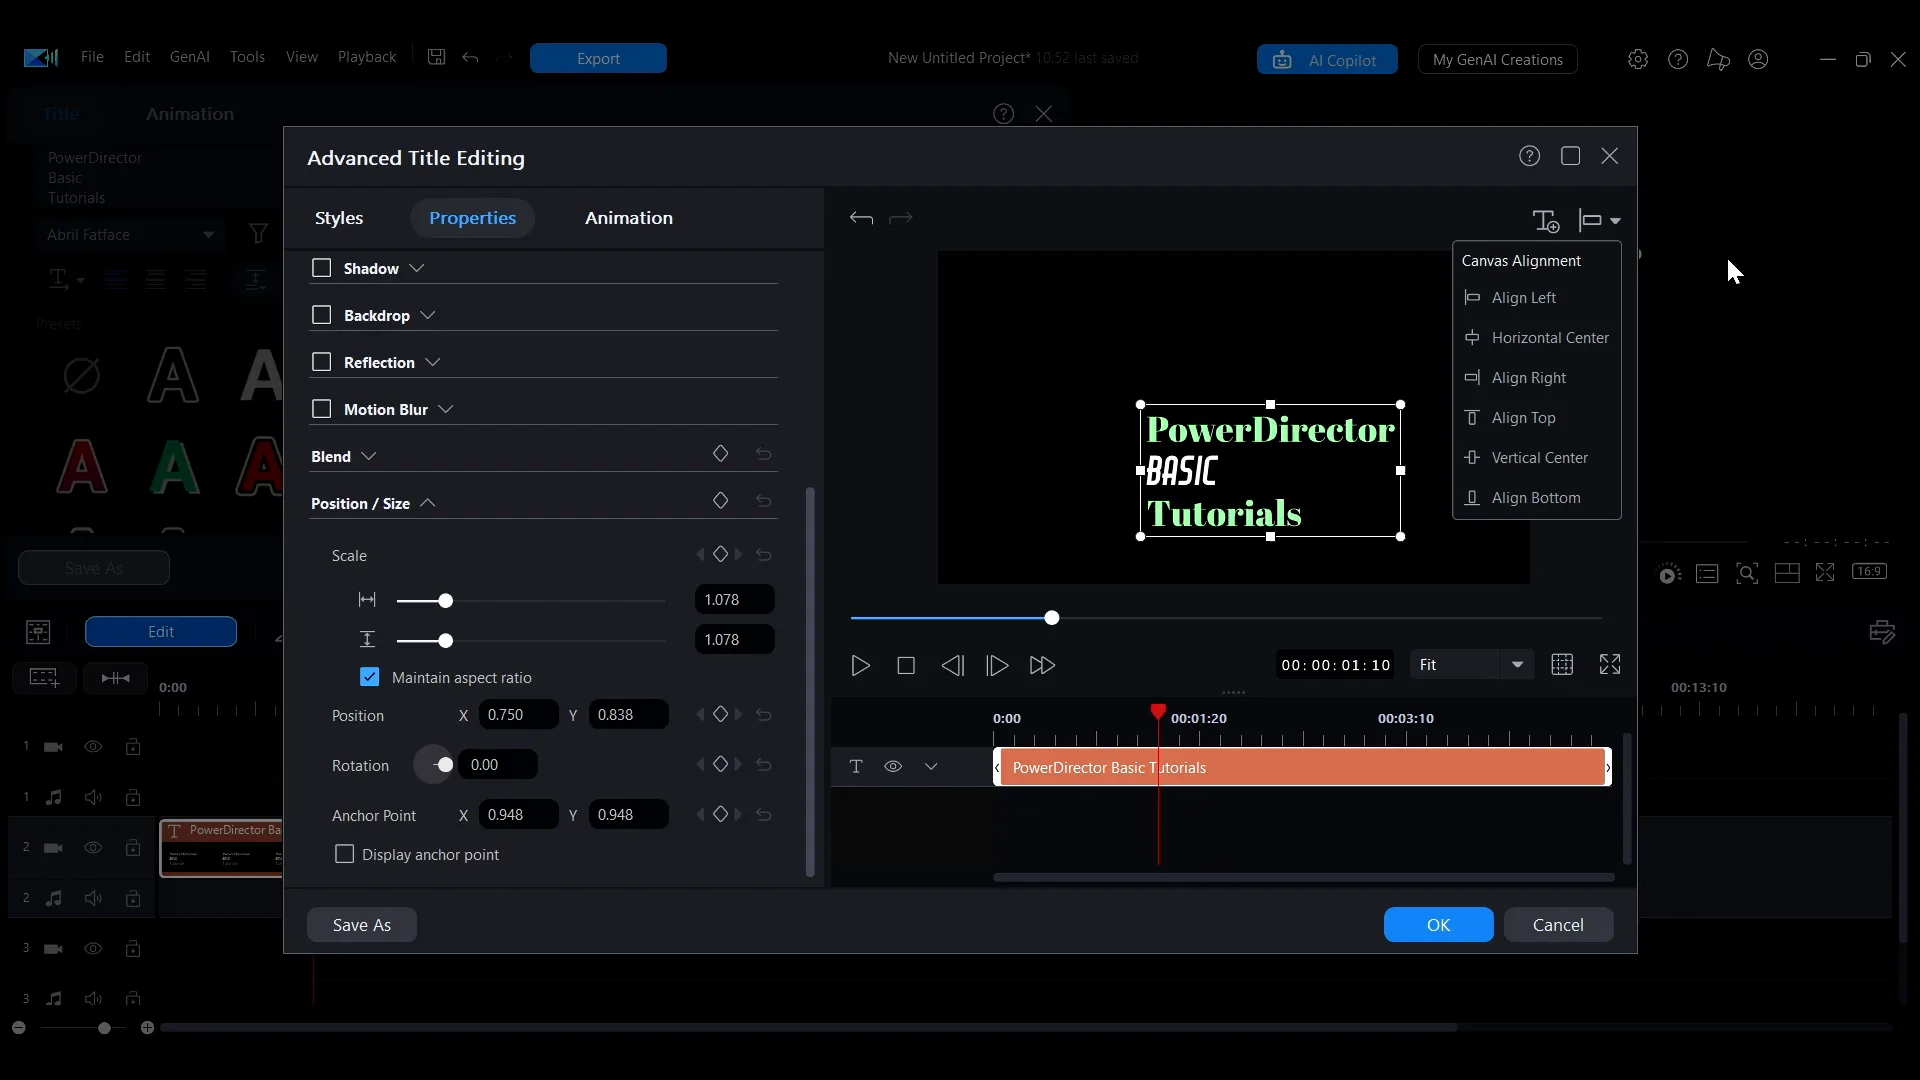The width and height of the screenshot is (1920, 1080).
Task: Add Position keyframe diamond
Action: (x=720, y=714)
